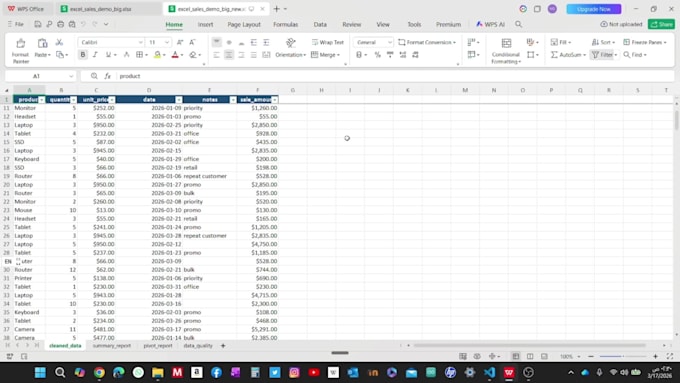
Task: Click the Cut scissors icon
Action: (x=59, y=43)
